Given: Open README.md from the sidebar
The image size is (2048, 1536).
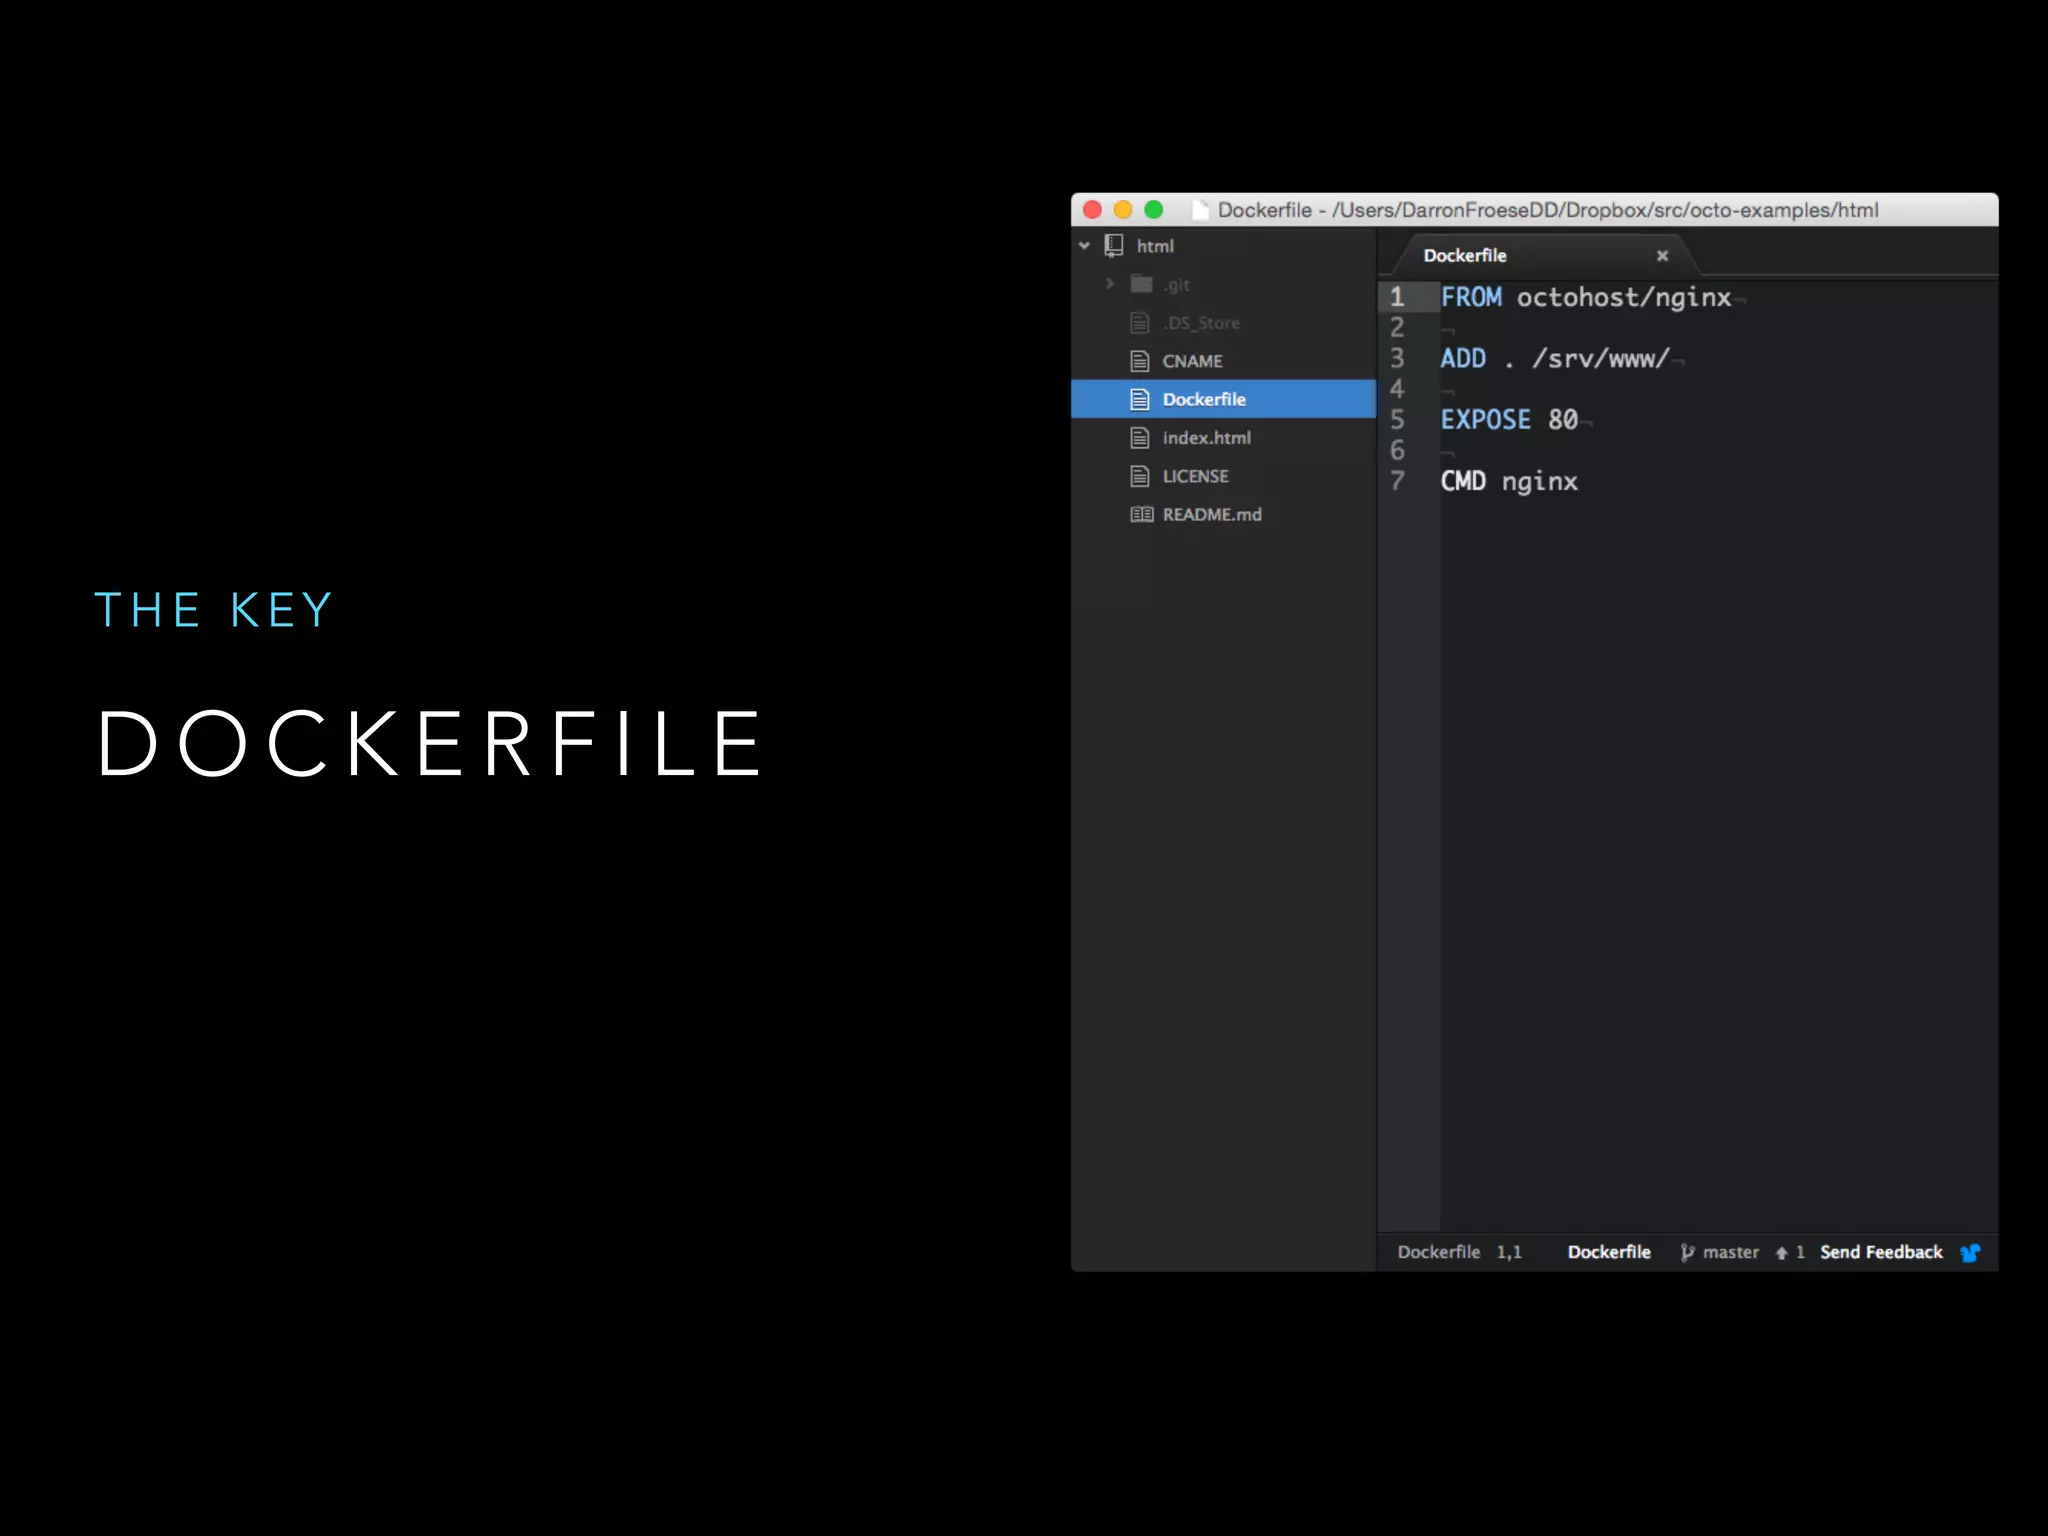Looking at the screenshot, I should 1212,515.
